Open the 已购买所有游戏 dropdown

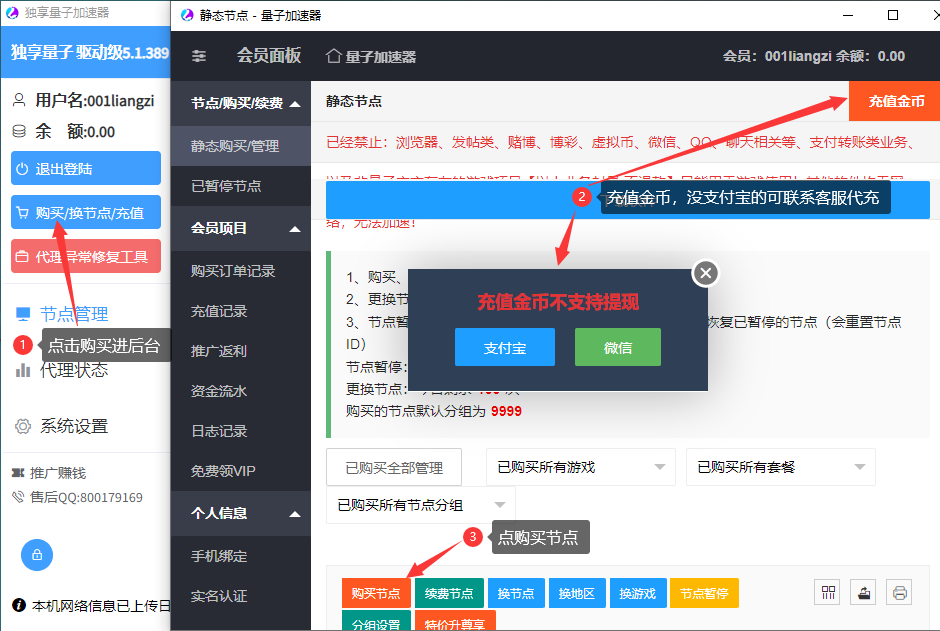click(580, 467)
